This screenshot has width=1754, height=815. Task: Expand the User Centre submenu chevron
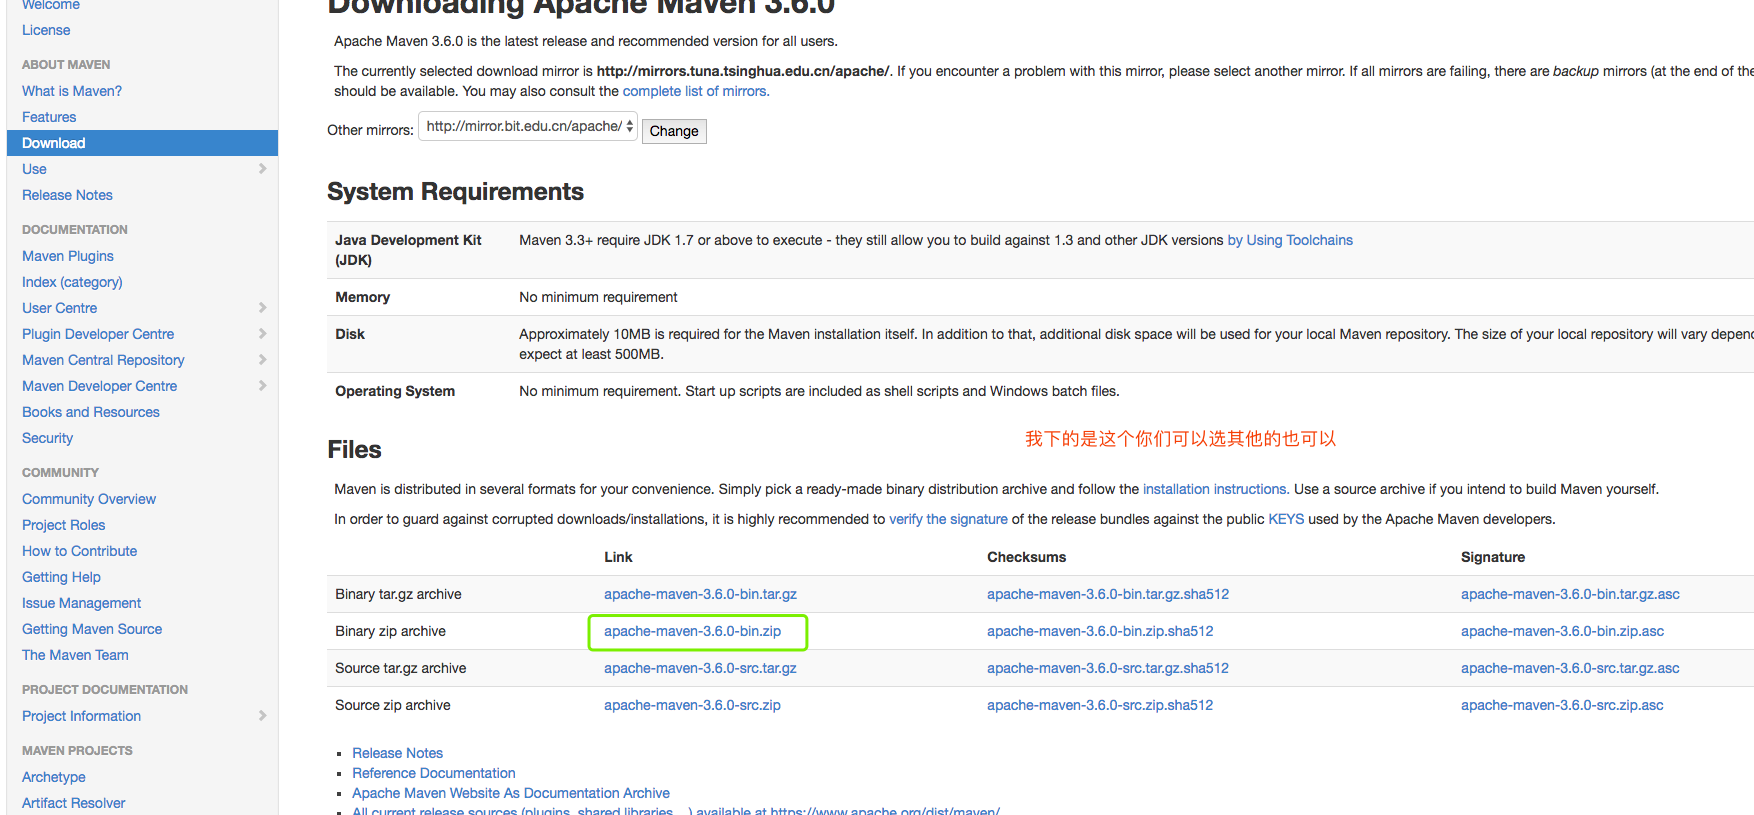[x=263, y=308]
